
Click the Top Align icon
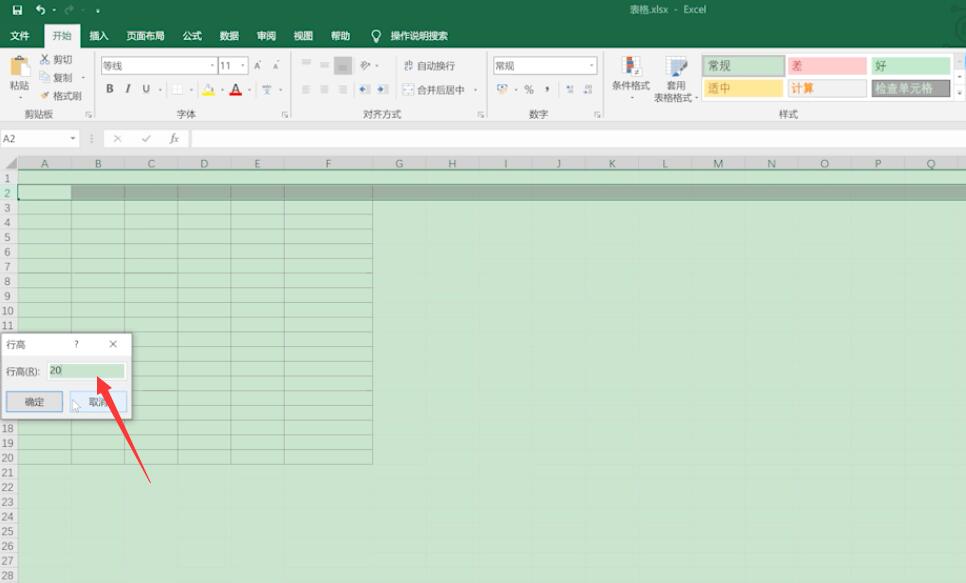pyautogui.click(x=306, y=65)
